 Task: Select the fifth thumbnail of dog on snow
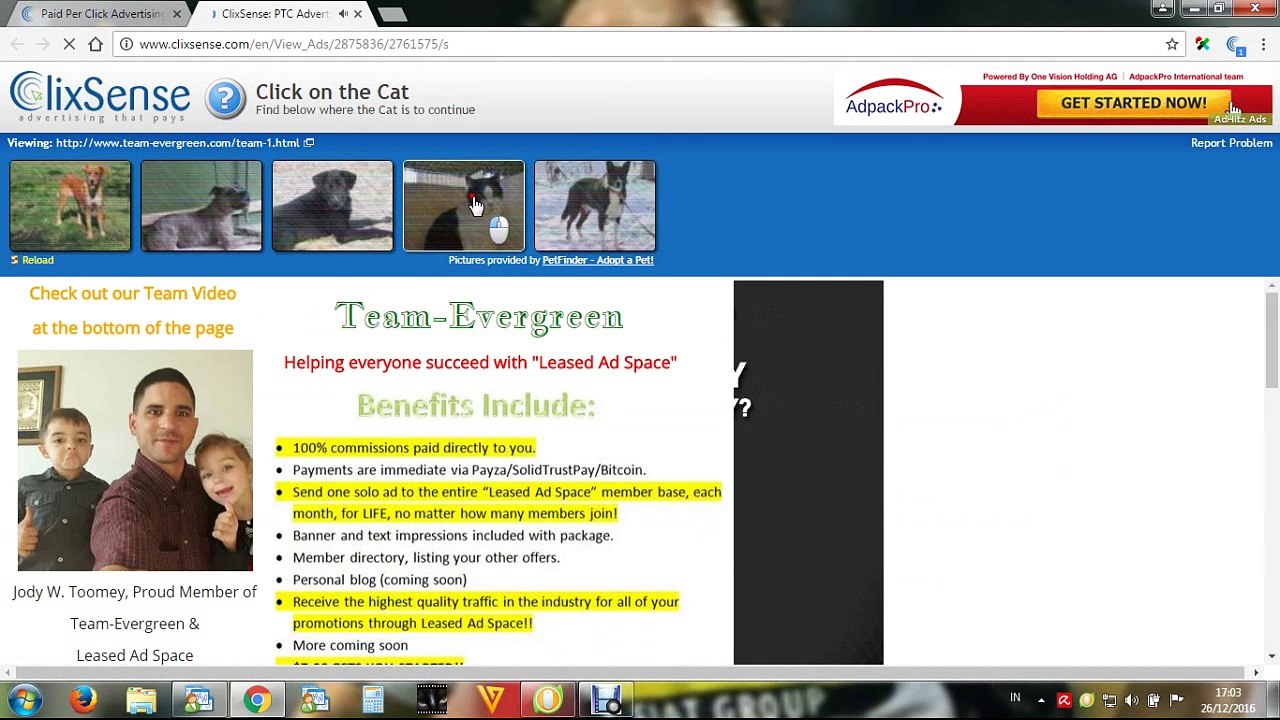click(x=594, y=205)
